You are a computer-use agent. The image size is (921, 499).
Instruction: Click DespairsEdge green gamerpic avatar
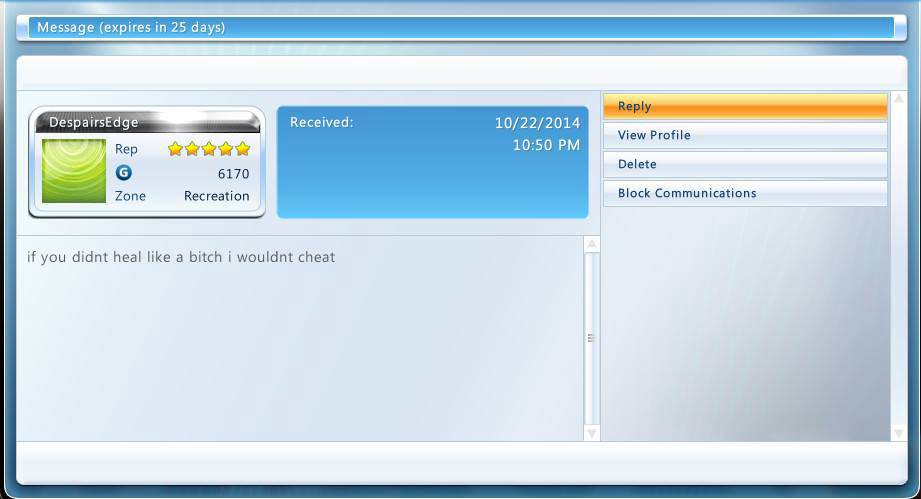(74, 171)
